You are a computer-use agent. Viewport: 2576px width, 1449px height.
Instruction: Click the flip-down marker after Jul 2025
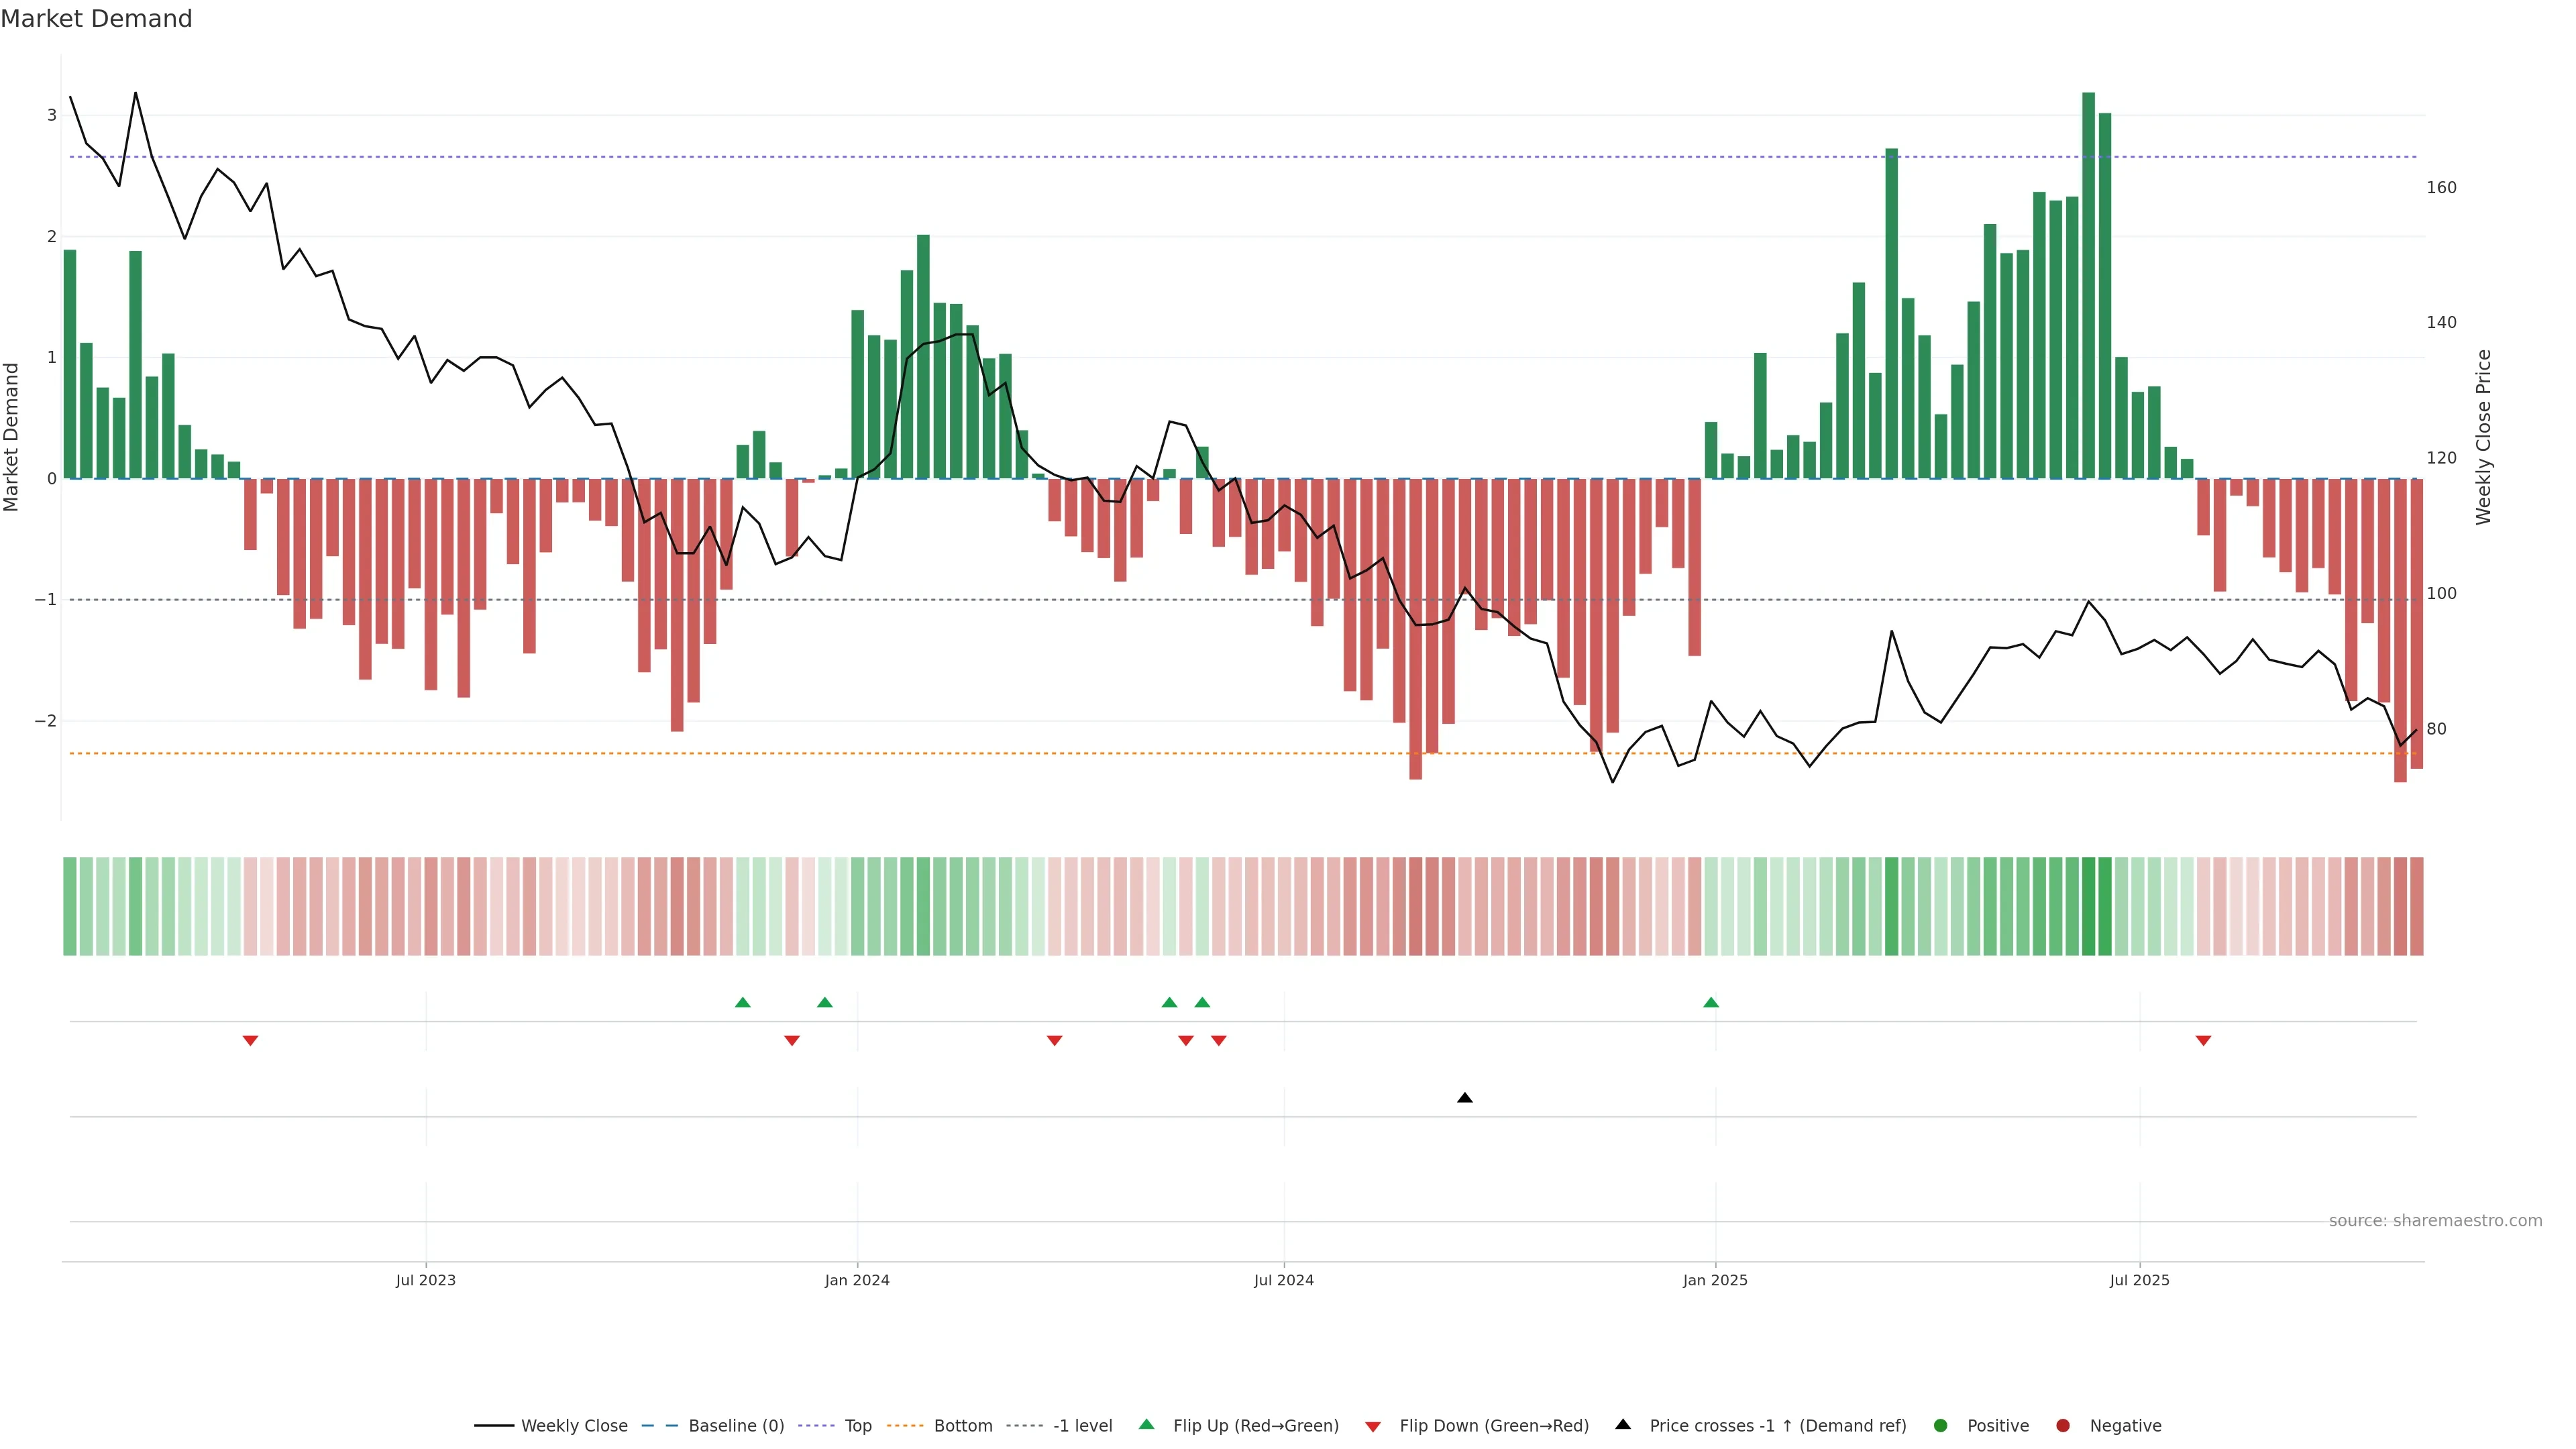click(x=2203, y=1041)
